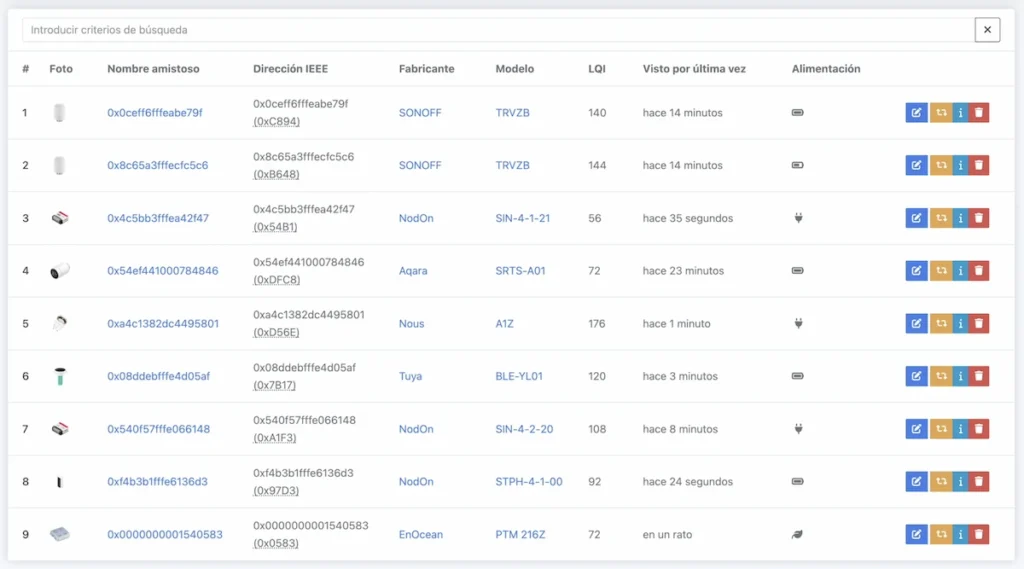
Task: Remove the second SONOFF TRVZB using its trash icon
Action: (x=979, y=166)
